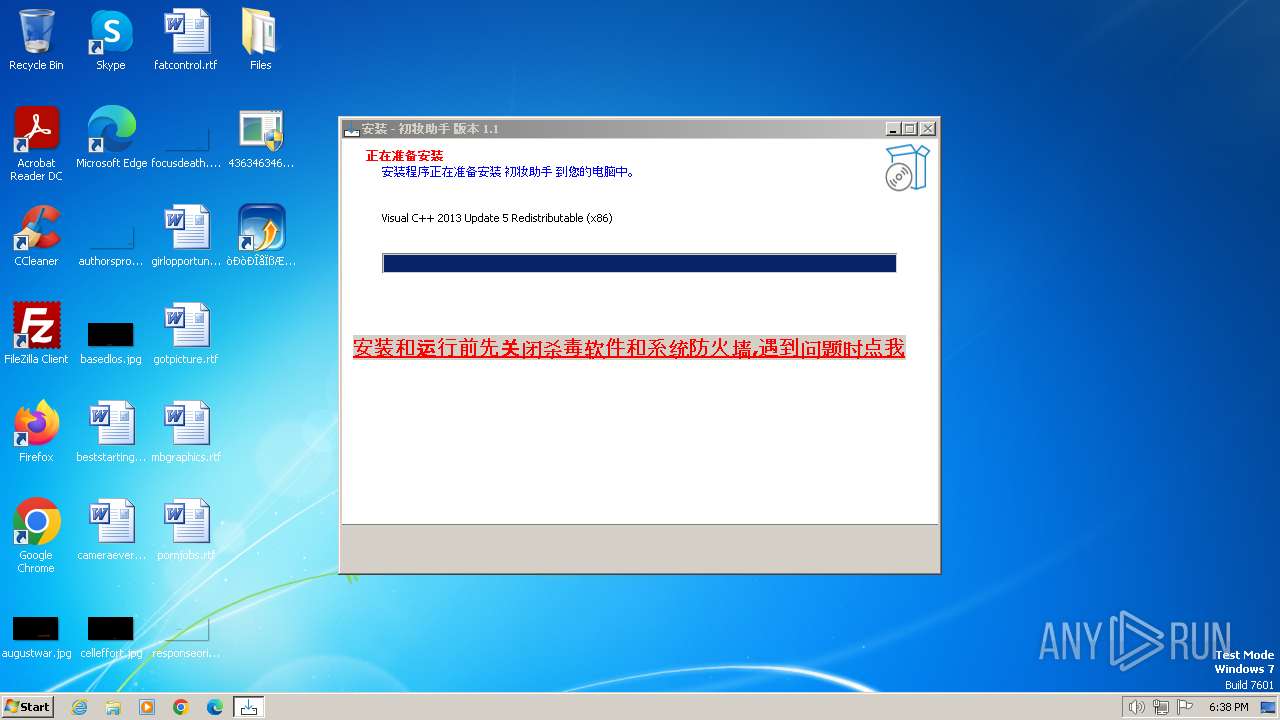Select the cameraever document icon
1280x720 pixels.
111,530
